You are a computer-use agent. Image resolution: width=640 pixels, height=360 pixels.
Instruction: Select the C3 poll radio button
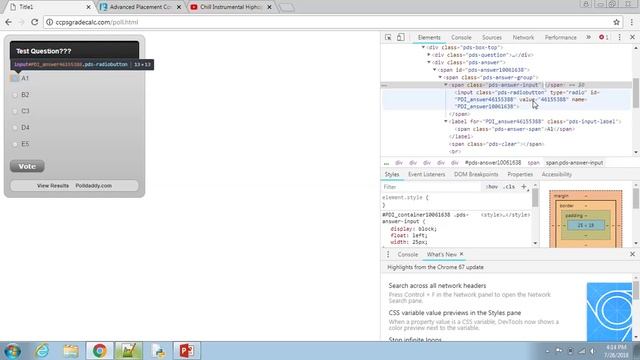pyautogui.click(x=15, y=111)
